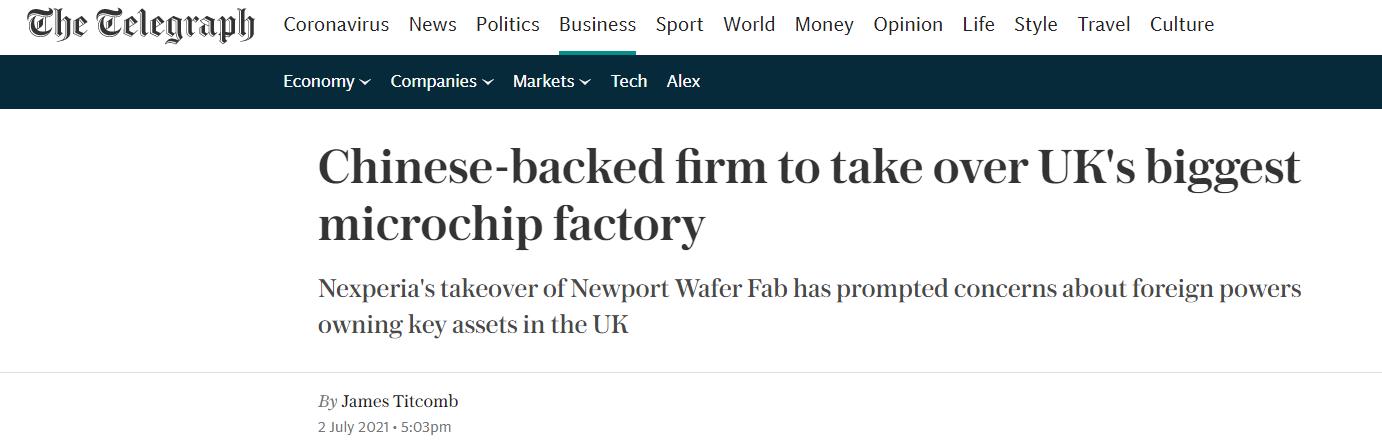Navigate to the Sport section
The height and width of the screenshot is (448, 1382).
click(679, 24)
